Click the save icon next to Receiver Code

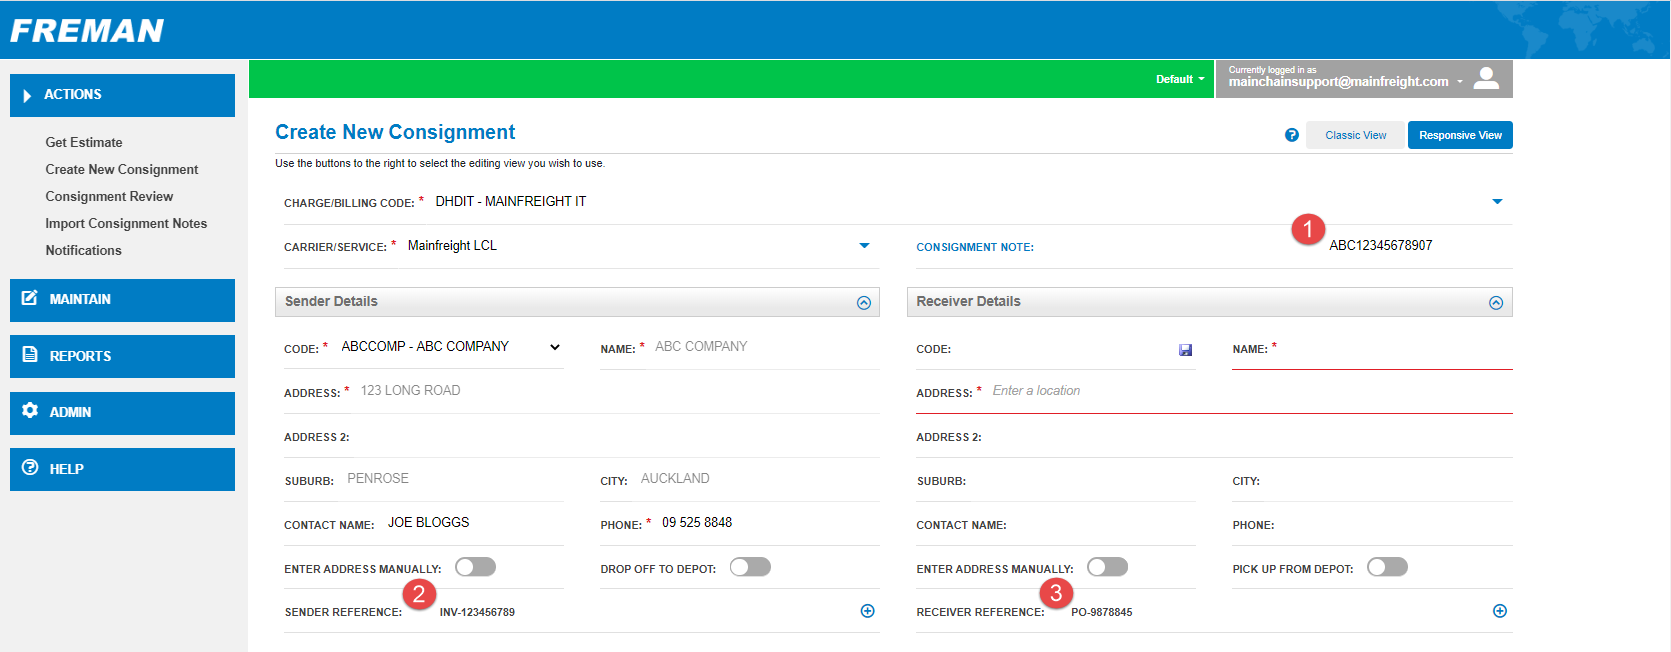pyautogui.click(x=1185, y=350)
